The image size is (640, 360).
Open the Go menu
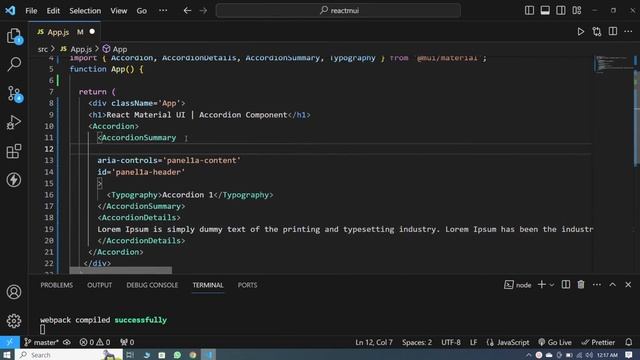point(142,11)
